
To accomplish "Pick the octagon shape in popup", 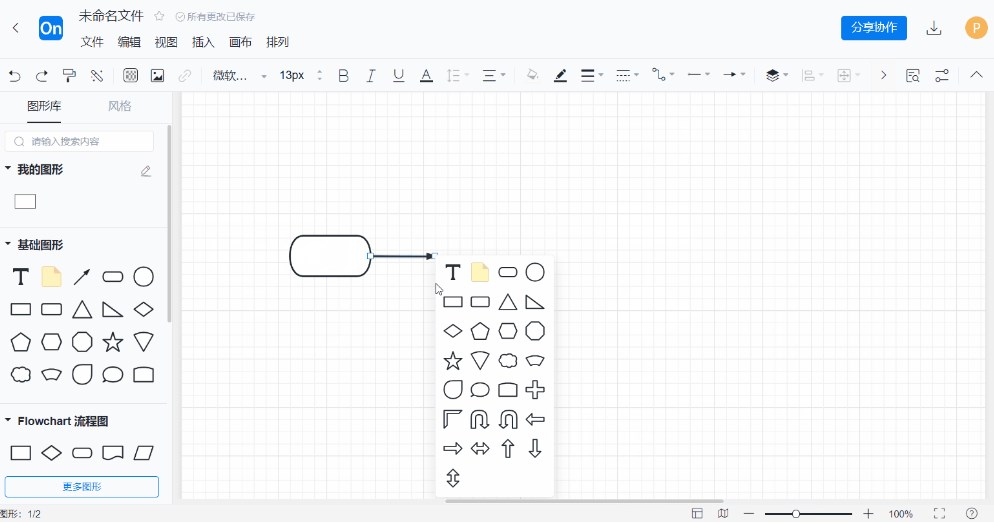I will [535, 331].
